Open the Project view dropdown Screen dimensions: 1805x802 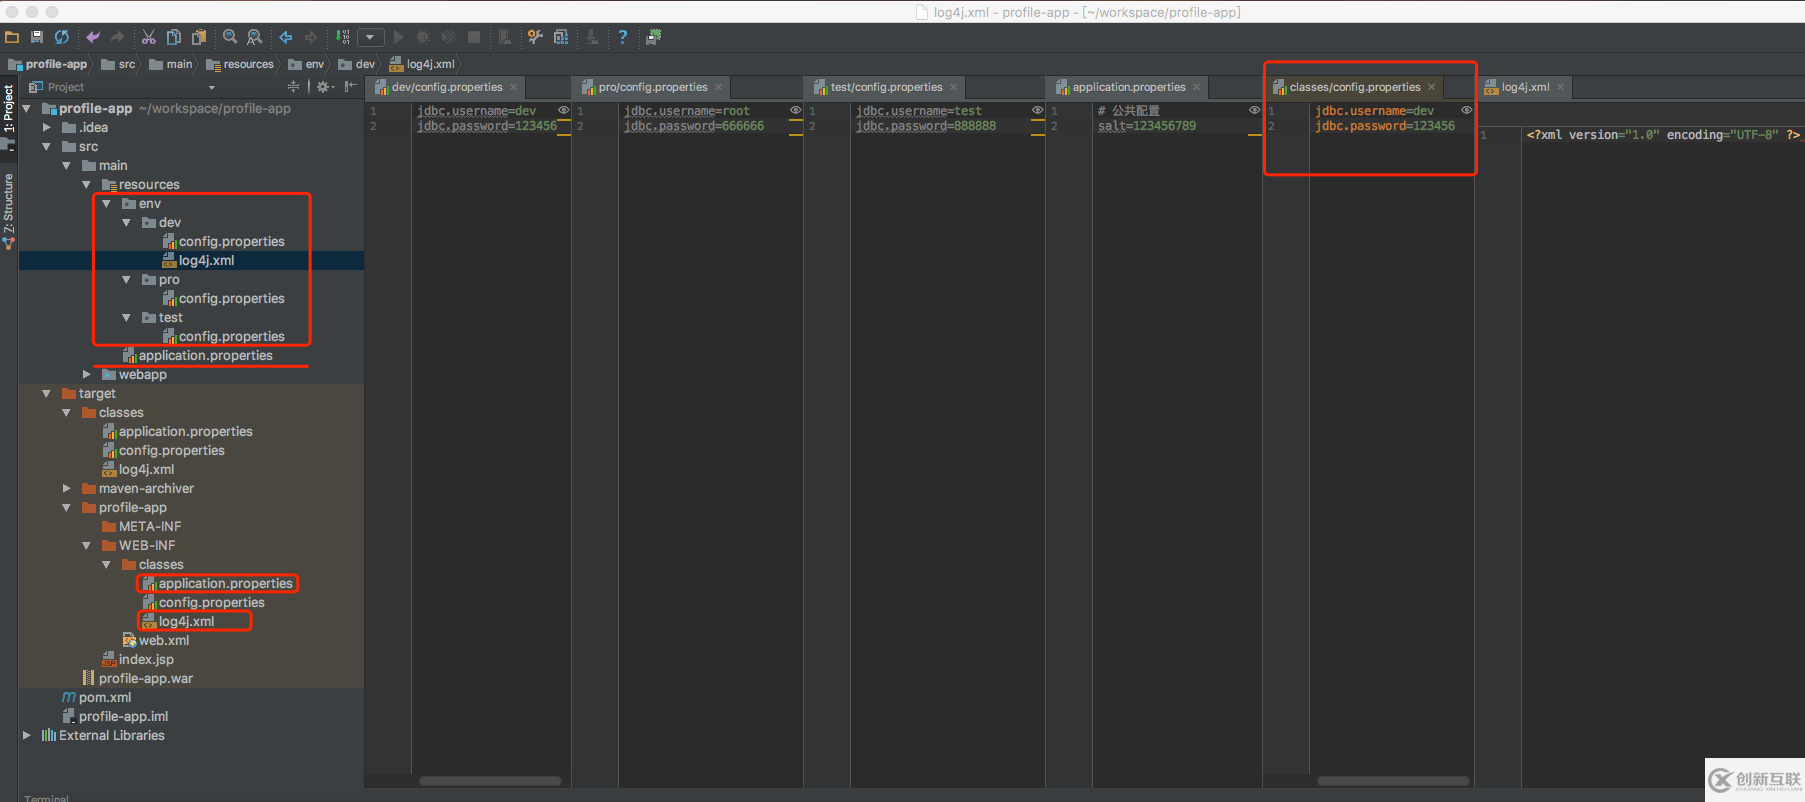click(x=211, y=88)
